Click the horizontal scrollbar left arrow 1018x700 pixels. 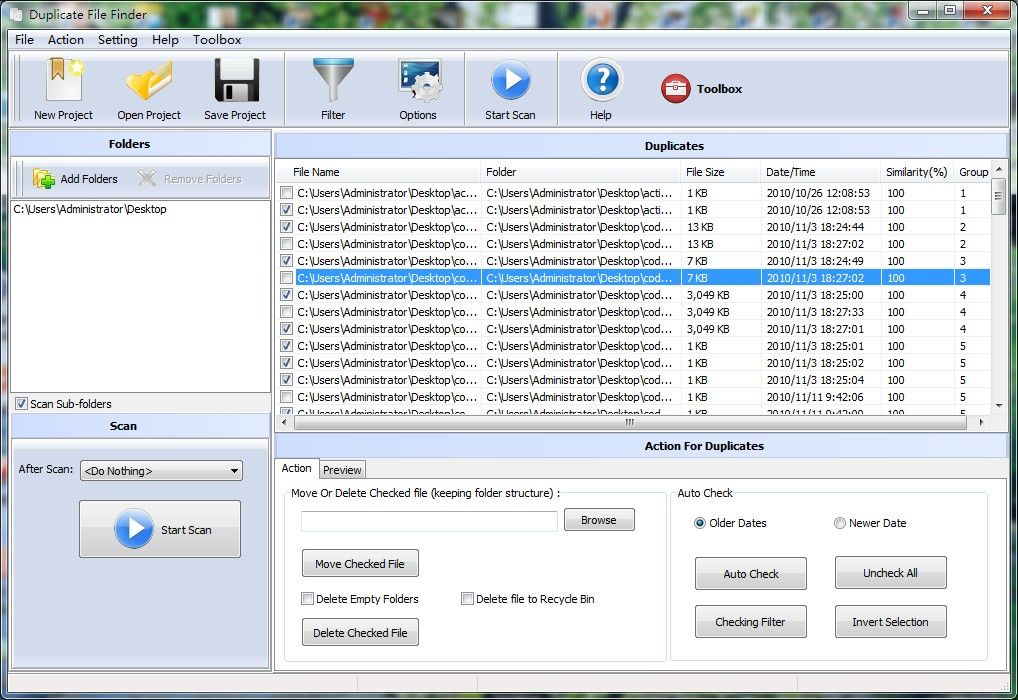click(x=284, y=422)
